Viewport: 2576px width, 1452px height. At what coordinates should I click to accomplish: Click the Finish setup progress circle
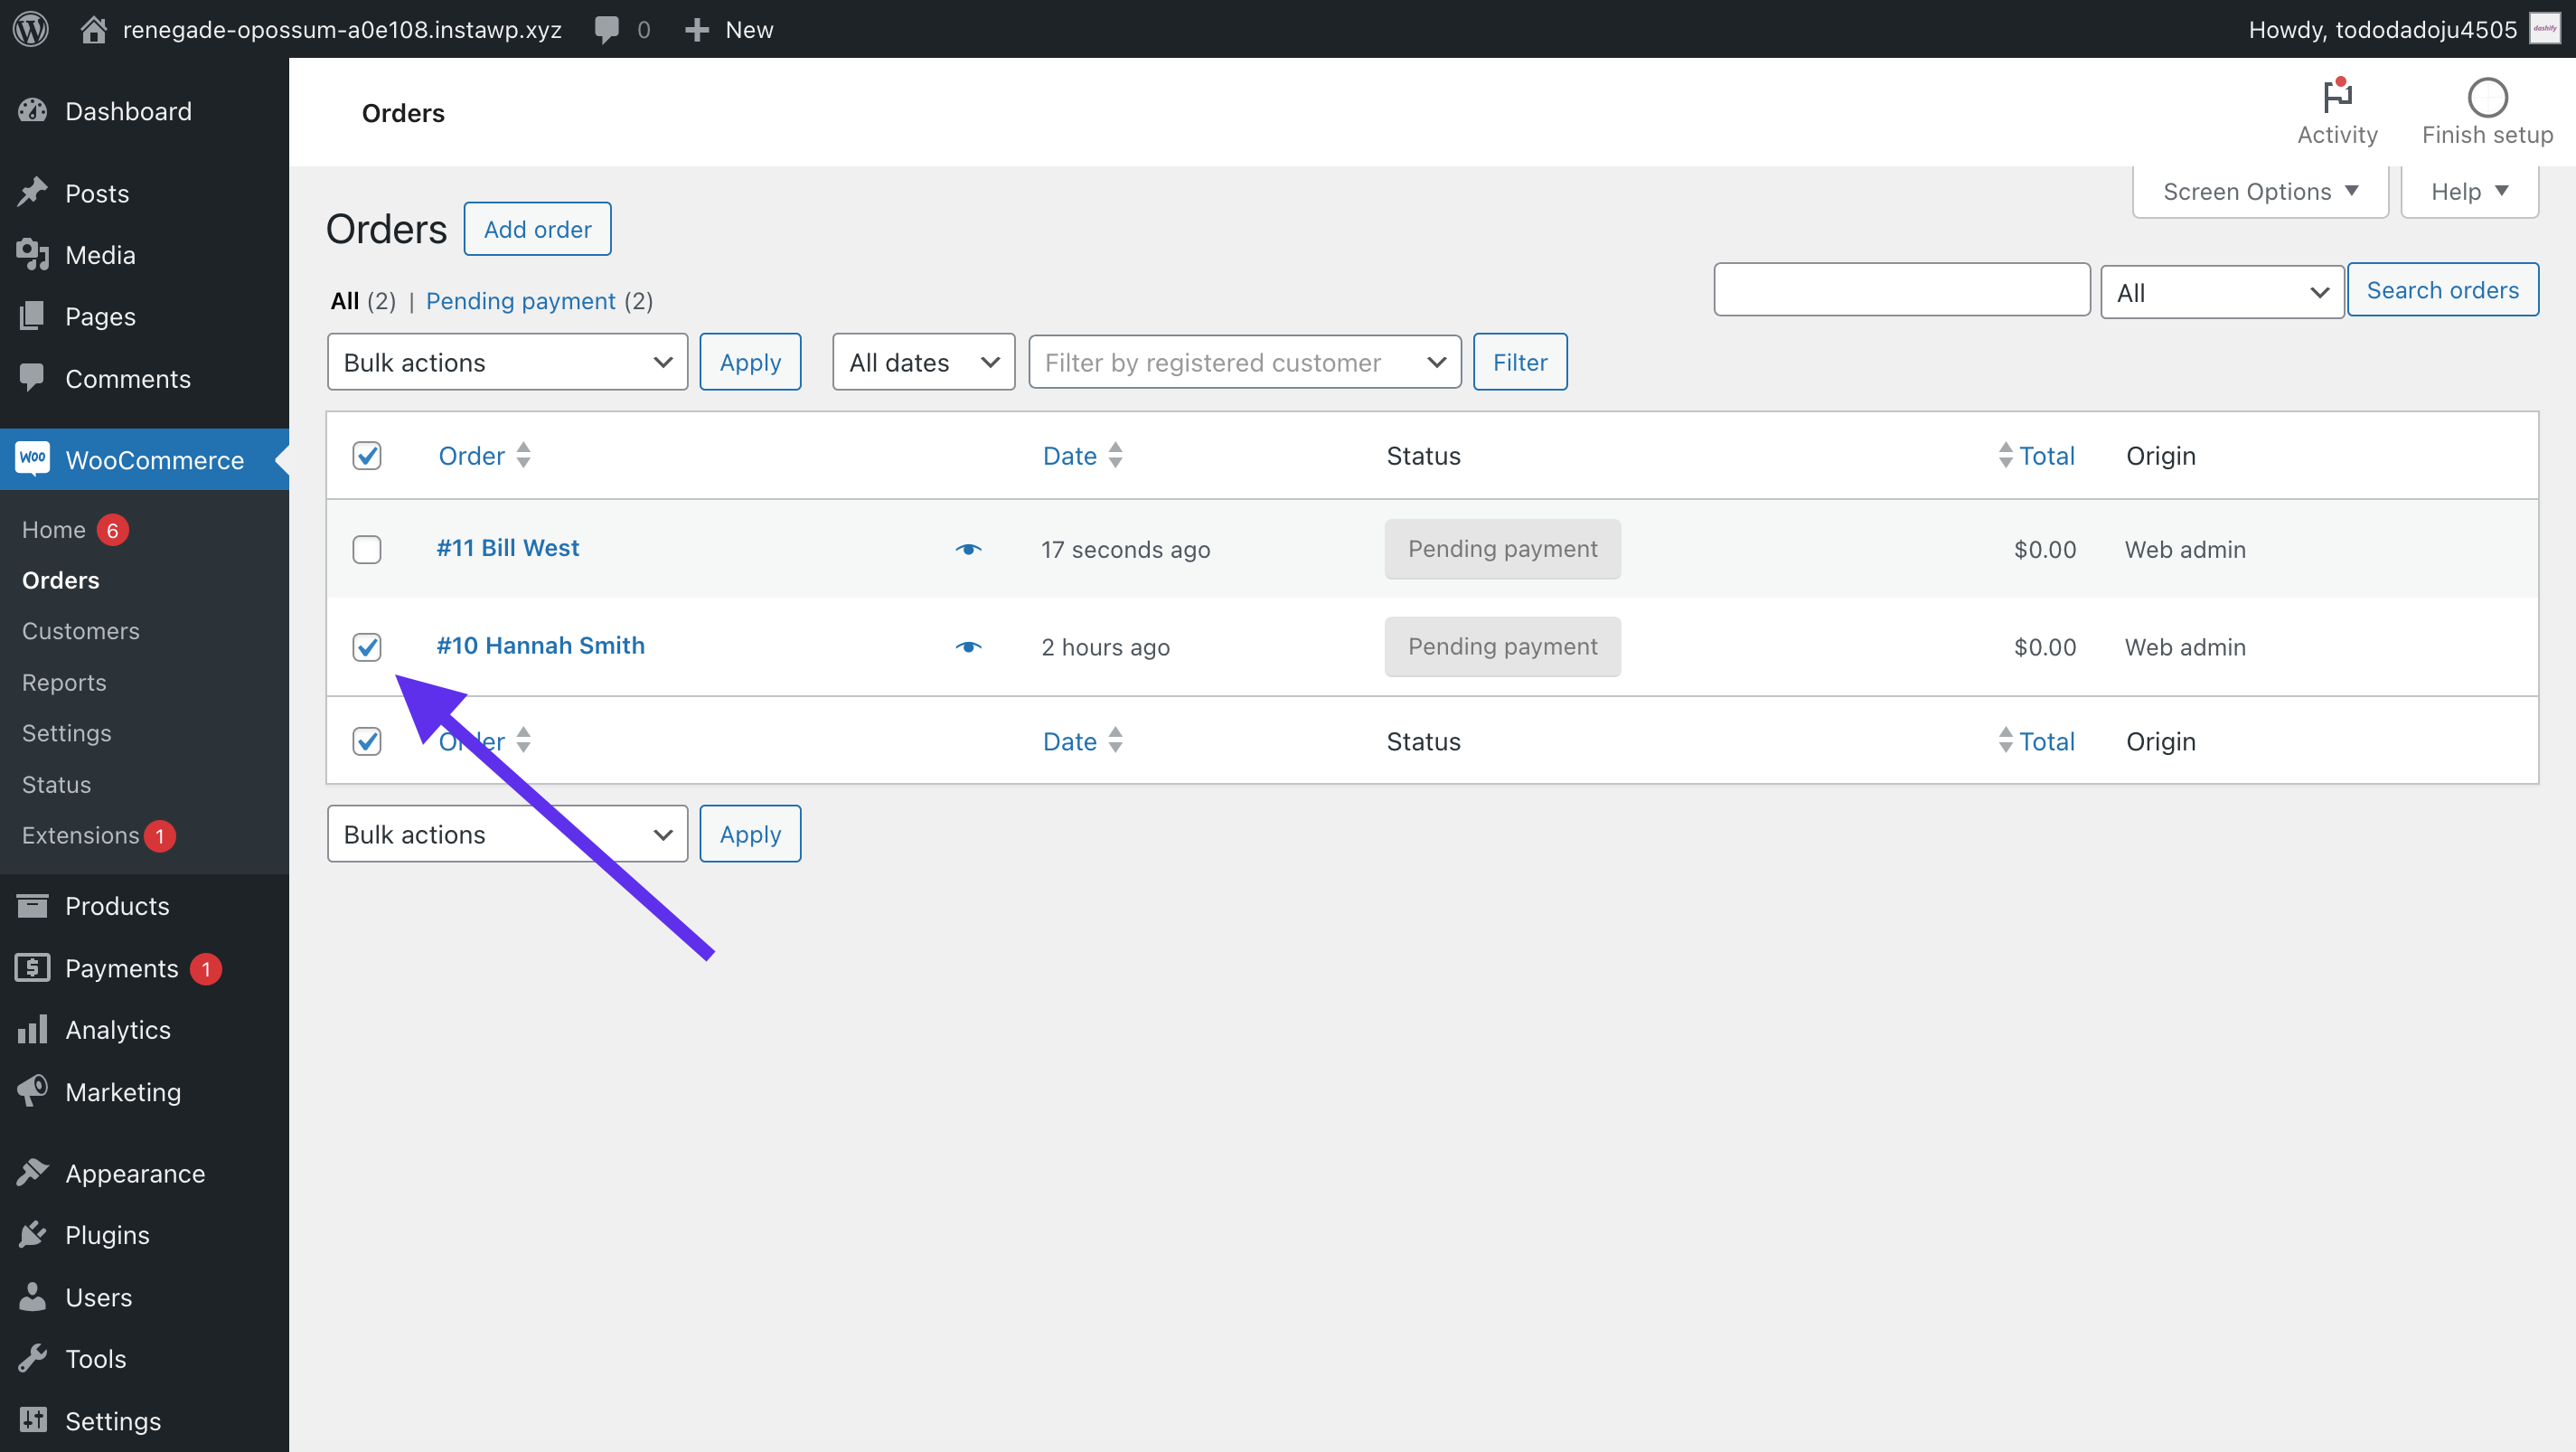click(x=2487, y=97)
